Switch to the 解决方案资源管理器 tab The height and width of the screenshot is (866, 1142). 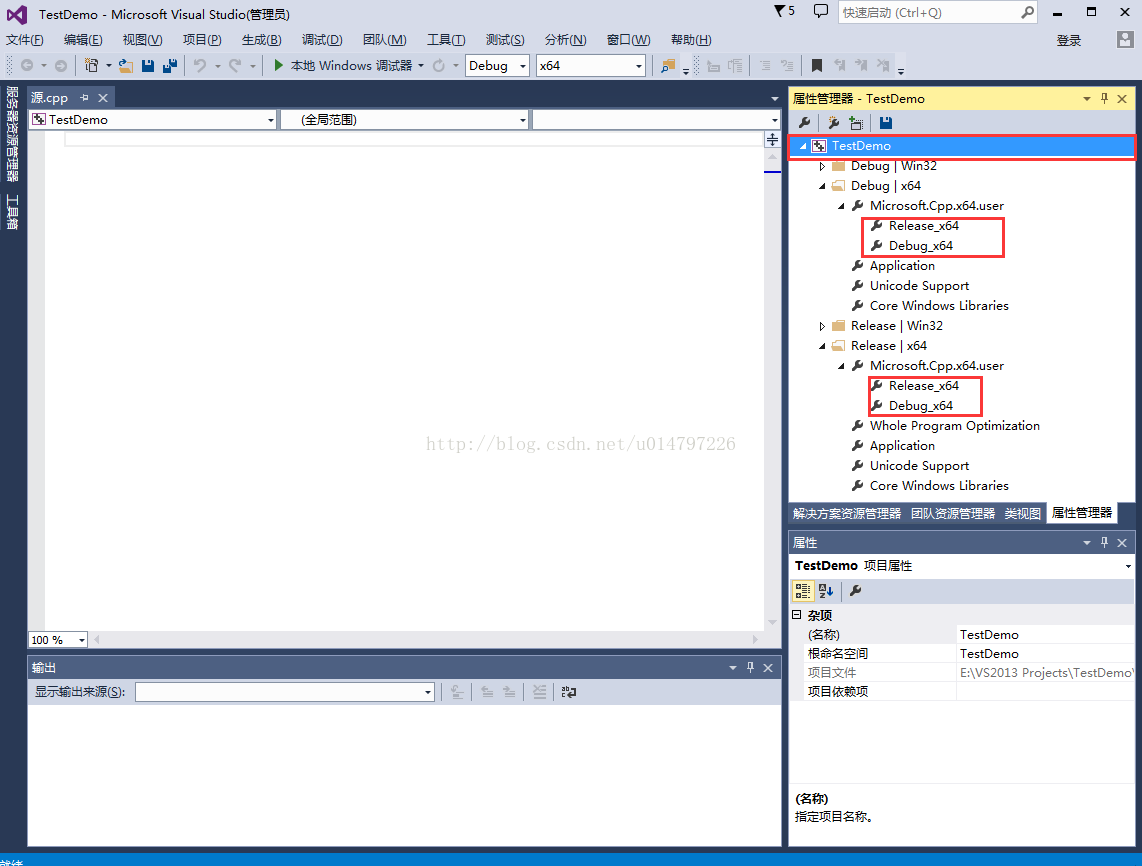click(x=847, y=513)
